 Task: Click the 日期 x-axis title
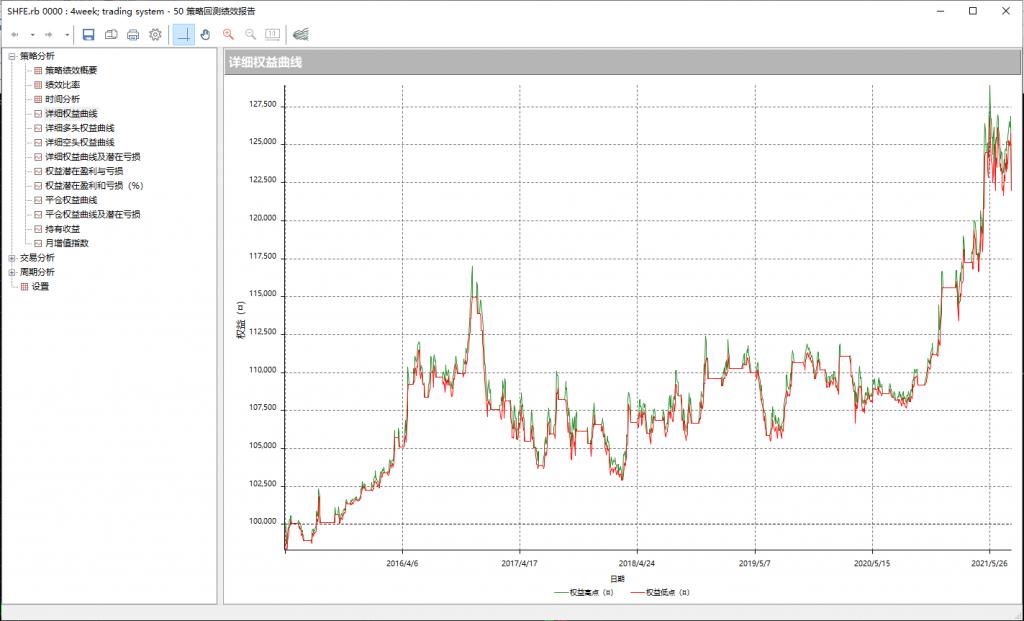click(617, 579)
